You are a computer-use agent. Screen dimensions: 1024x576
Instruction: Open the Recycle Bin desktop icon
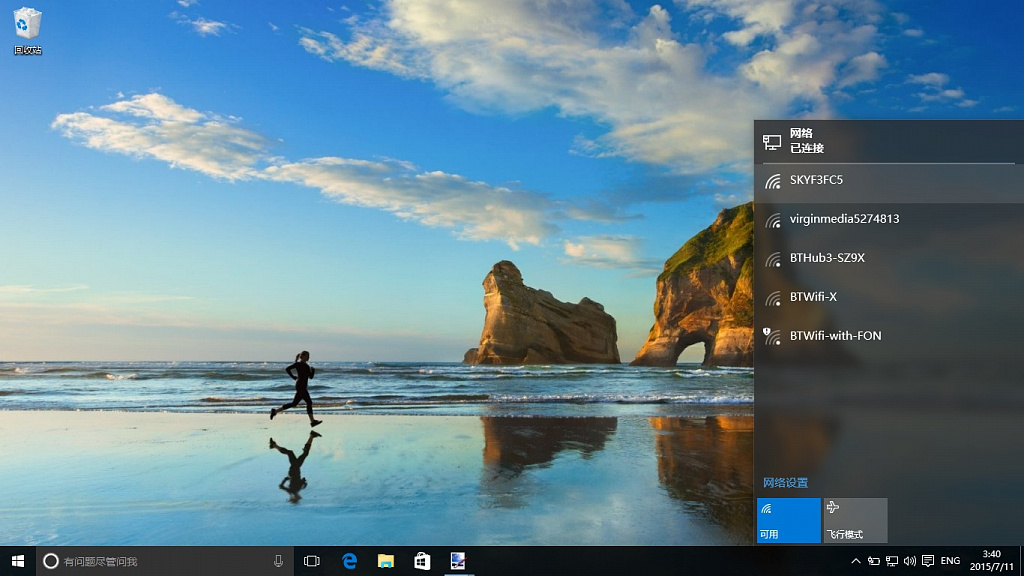tap(27, 31)
